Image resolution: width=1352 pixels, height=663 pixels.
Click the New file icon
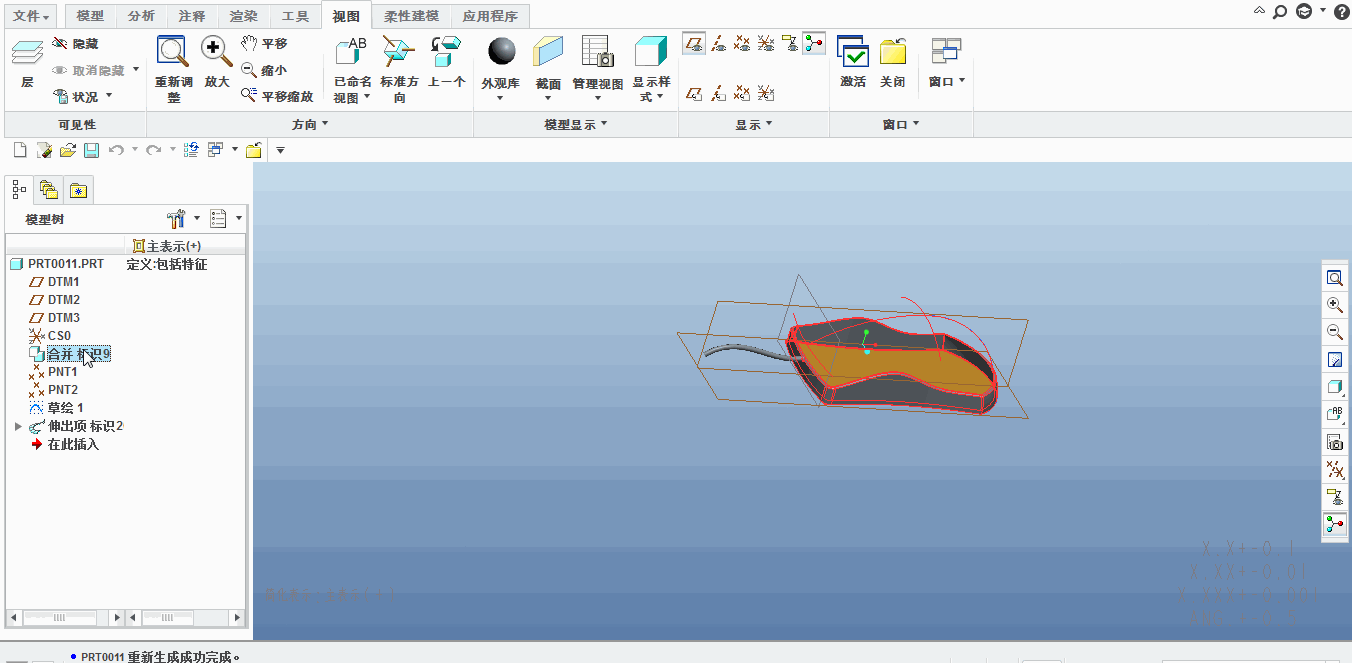(19, 150)
